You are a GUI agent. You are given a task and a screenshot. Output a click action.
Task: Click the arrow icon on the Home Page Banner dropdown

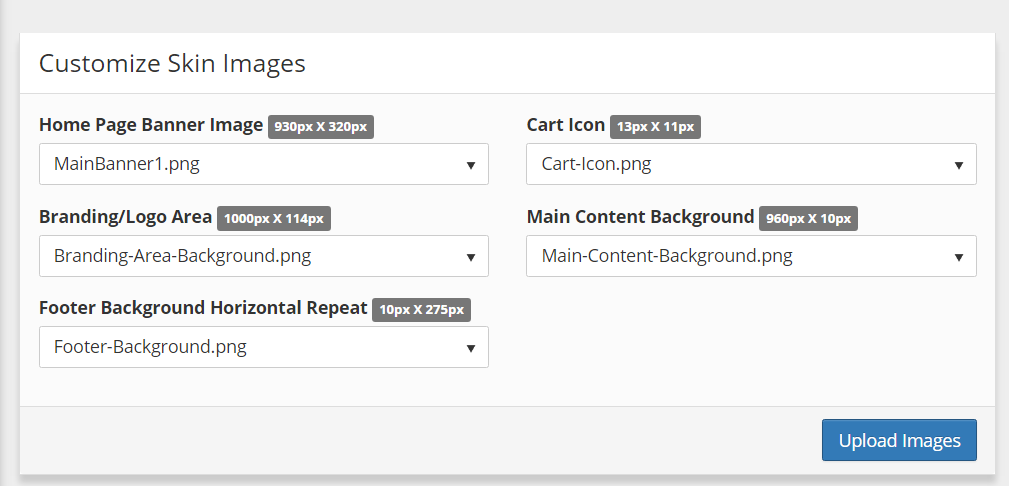click(x=470, y=165)
